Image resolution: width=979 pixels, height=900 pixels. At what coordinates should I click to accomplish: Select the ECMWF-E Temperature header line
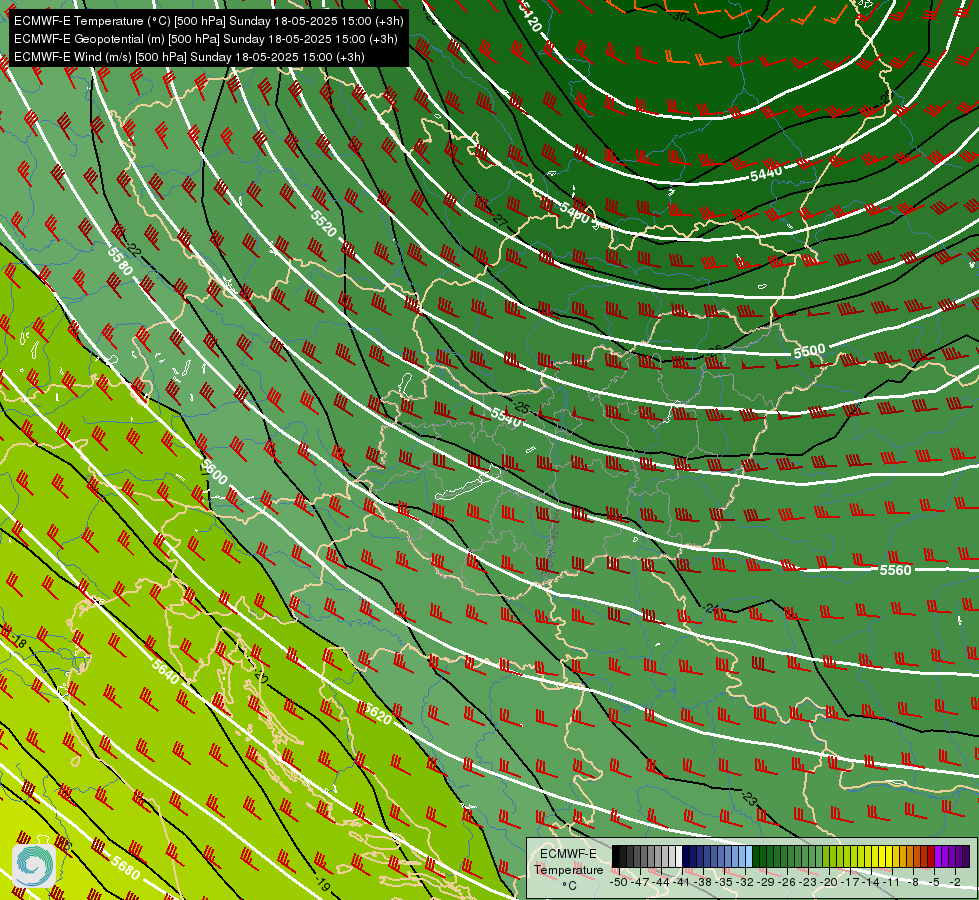(x=209, y=21)
